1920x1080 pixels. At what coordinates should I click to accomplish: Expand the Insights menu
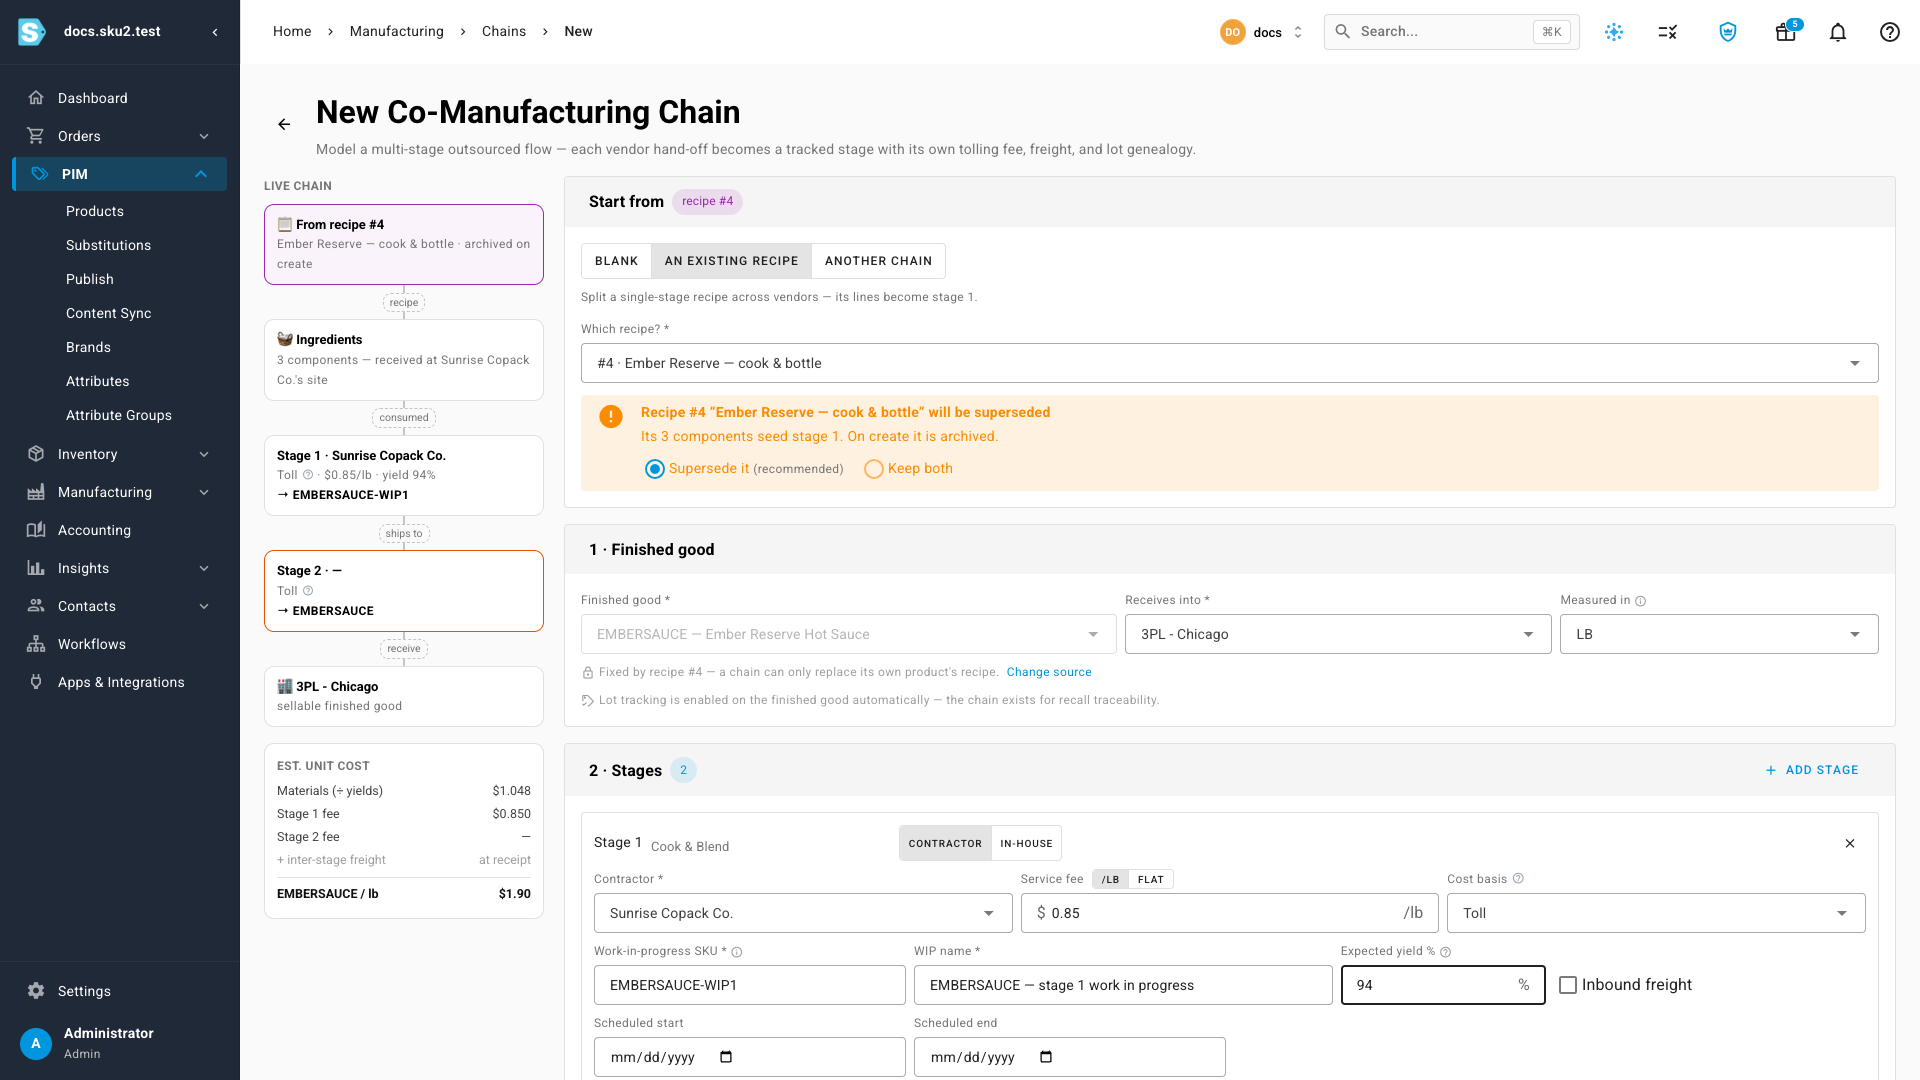pos(120,568)
